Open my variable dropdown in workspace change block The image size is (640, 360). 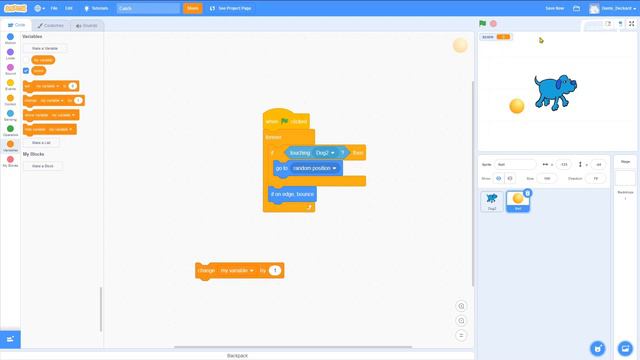coord(237,271)
